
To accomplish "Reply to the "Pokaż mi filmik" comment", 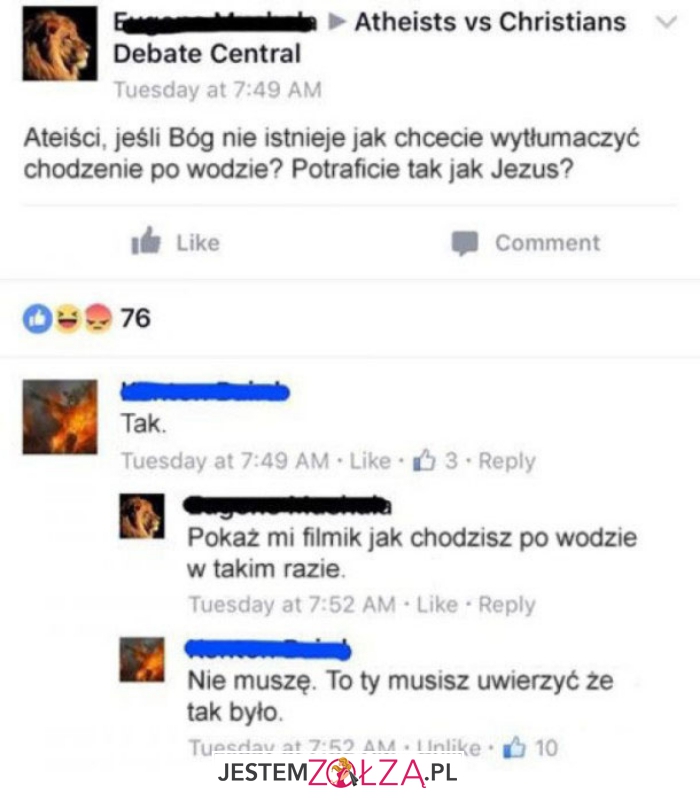I will (507, 605).
